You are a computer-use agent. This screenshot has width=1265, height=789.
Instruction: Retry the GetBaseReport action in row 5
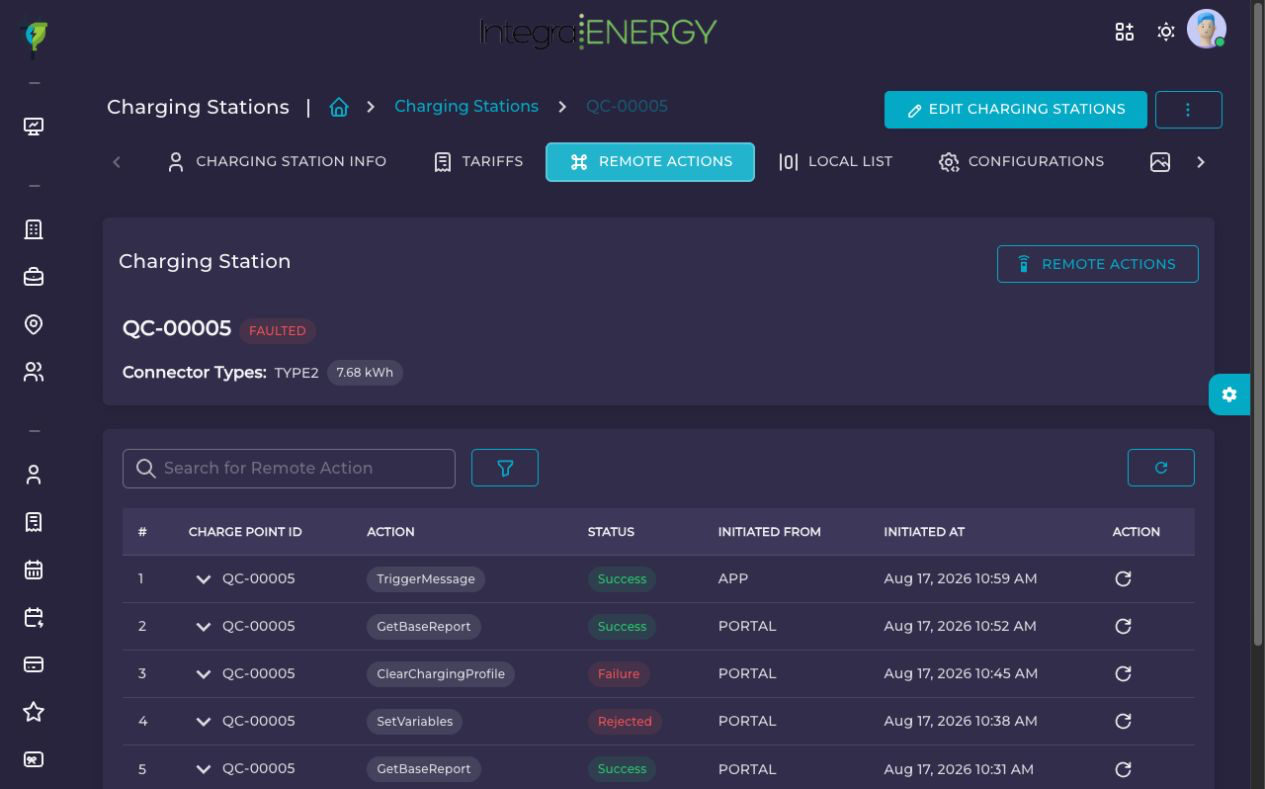(1123, 769)
